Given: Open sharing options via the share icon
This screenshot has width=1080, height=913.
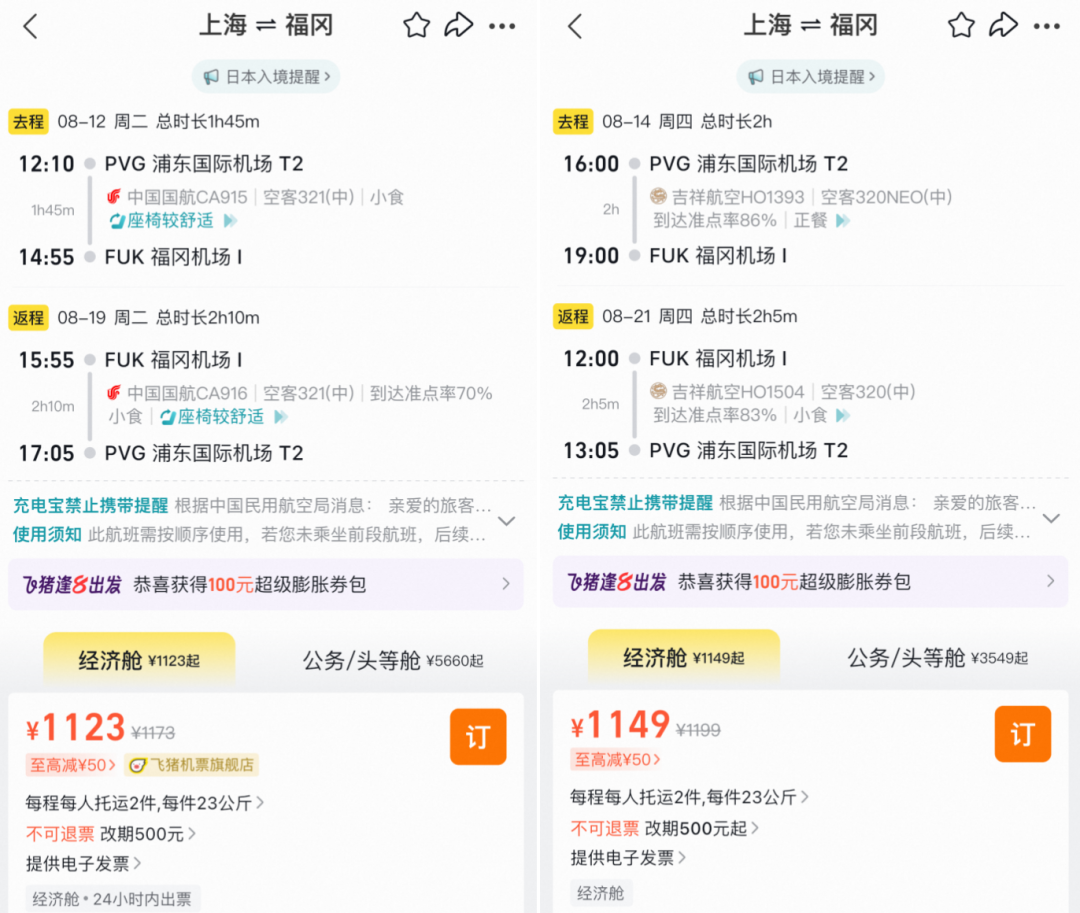Looking at the screenshot, I should tap(459, 25).
